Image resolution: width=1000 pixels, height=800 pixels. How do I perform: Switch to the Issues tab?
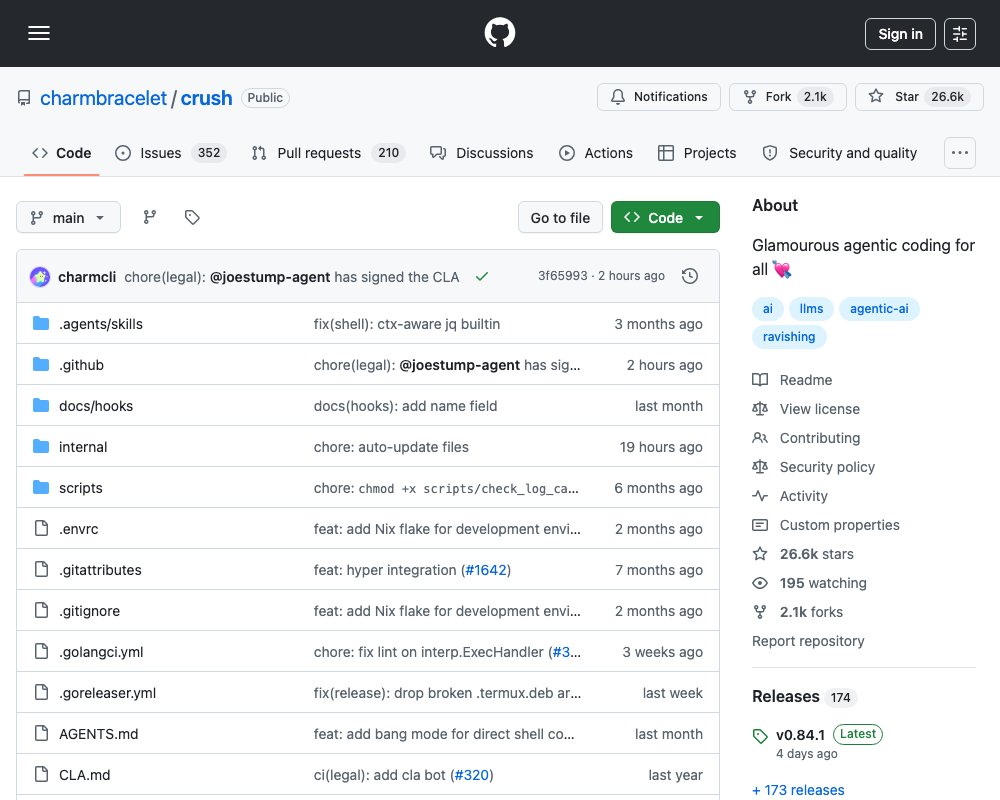(x=170, y=153)
